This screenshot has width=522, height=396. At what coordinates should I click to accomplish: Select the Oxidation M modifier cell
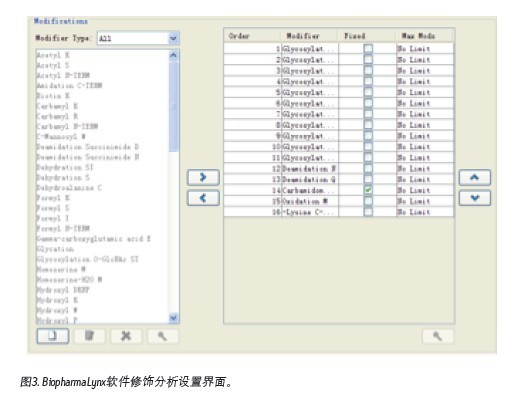[x=310, y=201]
